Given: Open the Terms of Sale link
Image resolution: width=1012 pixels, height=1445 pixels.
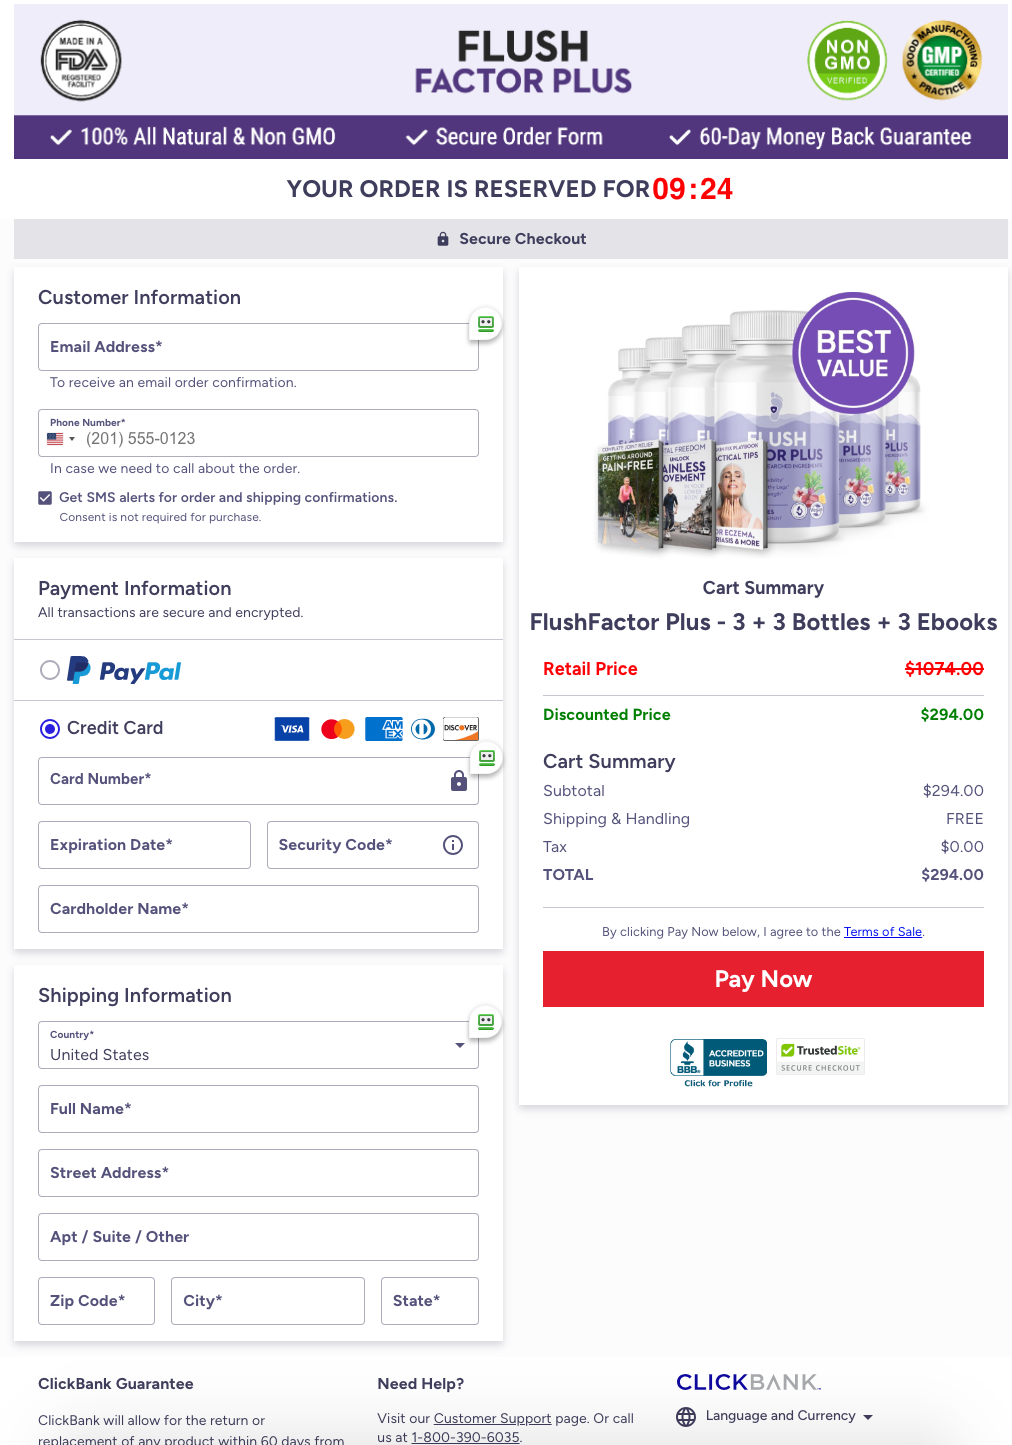Looking at the screenshot, I should (x=882, y=931).
